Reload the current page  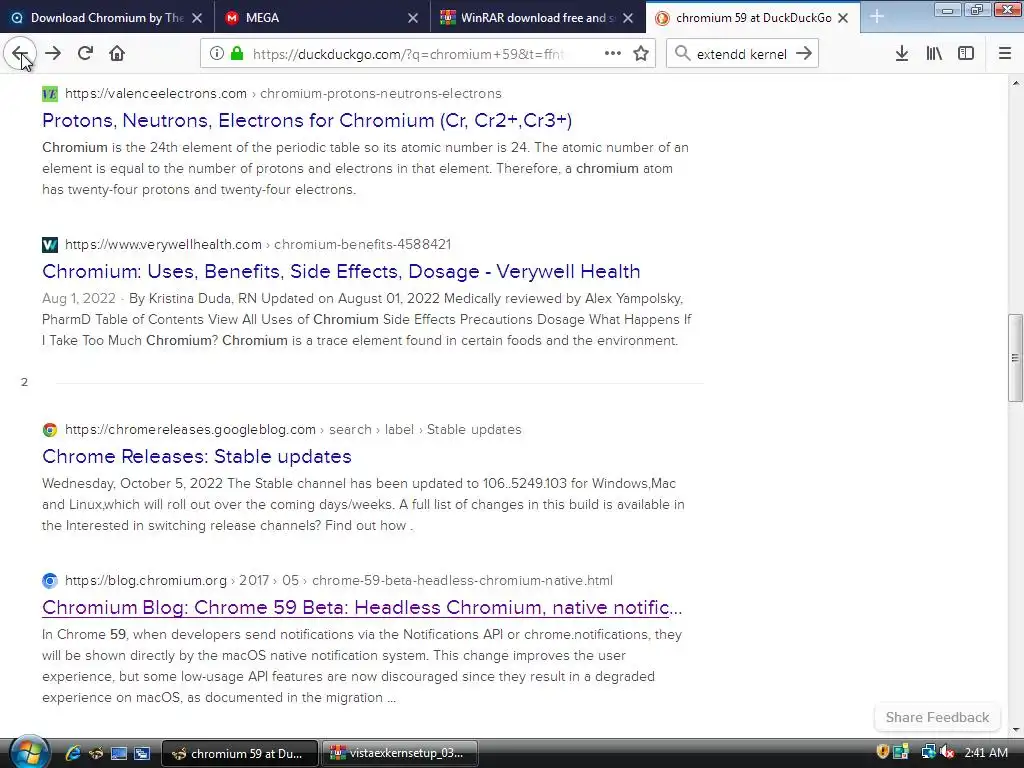click(x=85, y=54)
